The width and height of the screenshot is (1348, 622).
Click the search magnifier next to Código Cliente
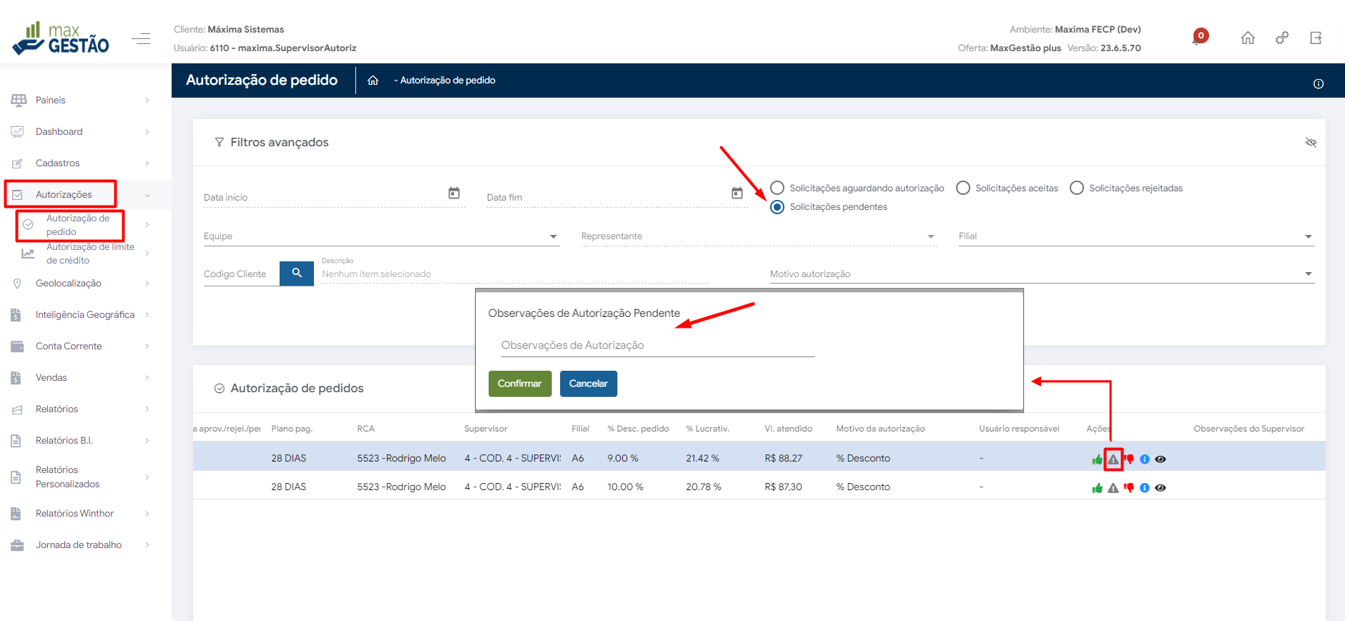pyautogui.click(x=297, y=273)
